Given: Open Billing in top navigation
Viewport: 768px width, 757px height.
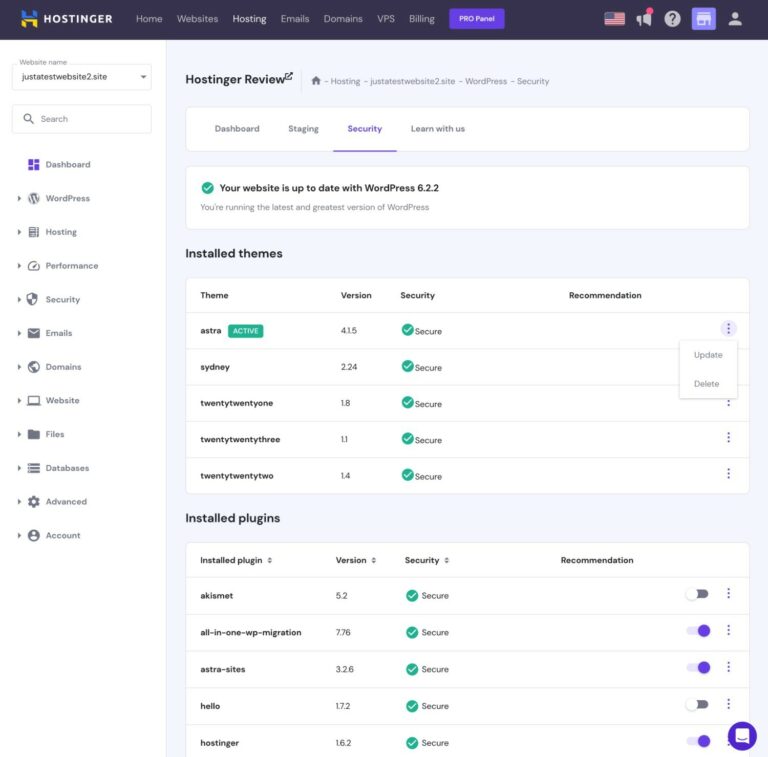Looking at the screenshot, I should pyautogui.click(x=422, y=19).
